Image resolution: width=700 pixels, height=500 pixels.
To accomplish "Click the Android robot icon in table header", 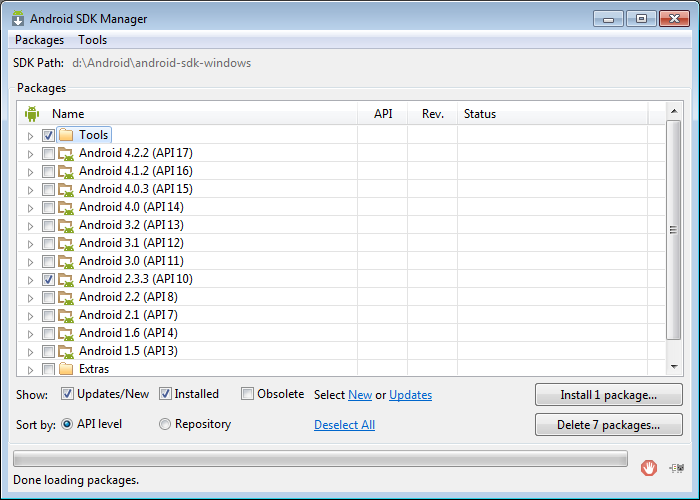I will [x=32, y=114].
